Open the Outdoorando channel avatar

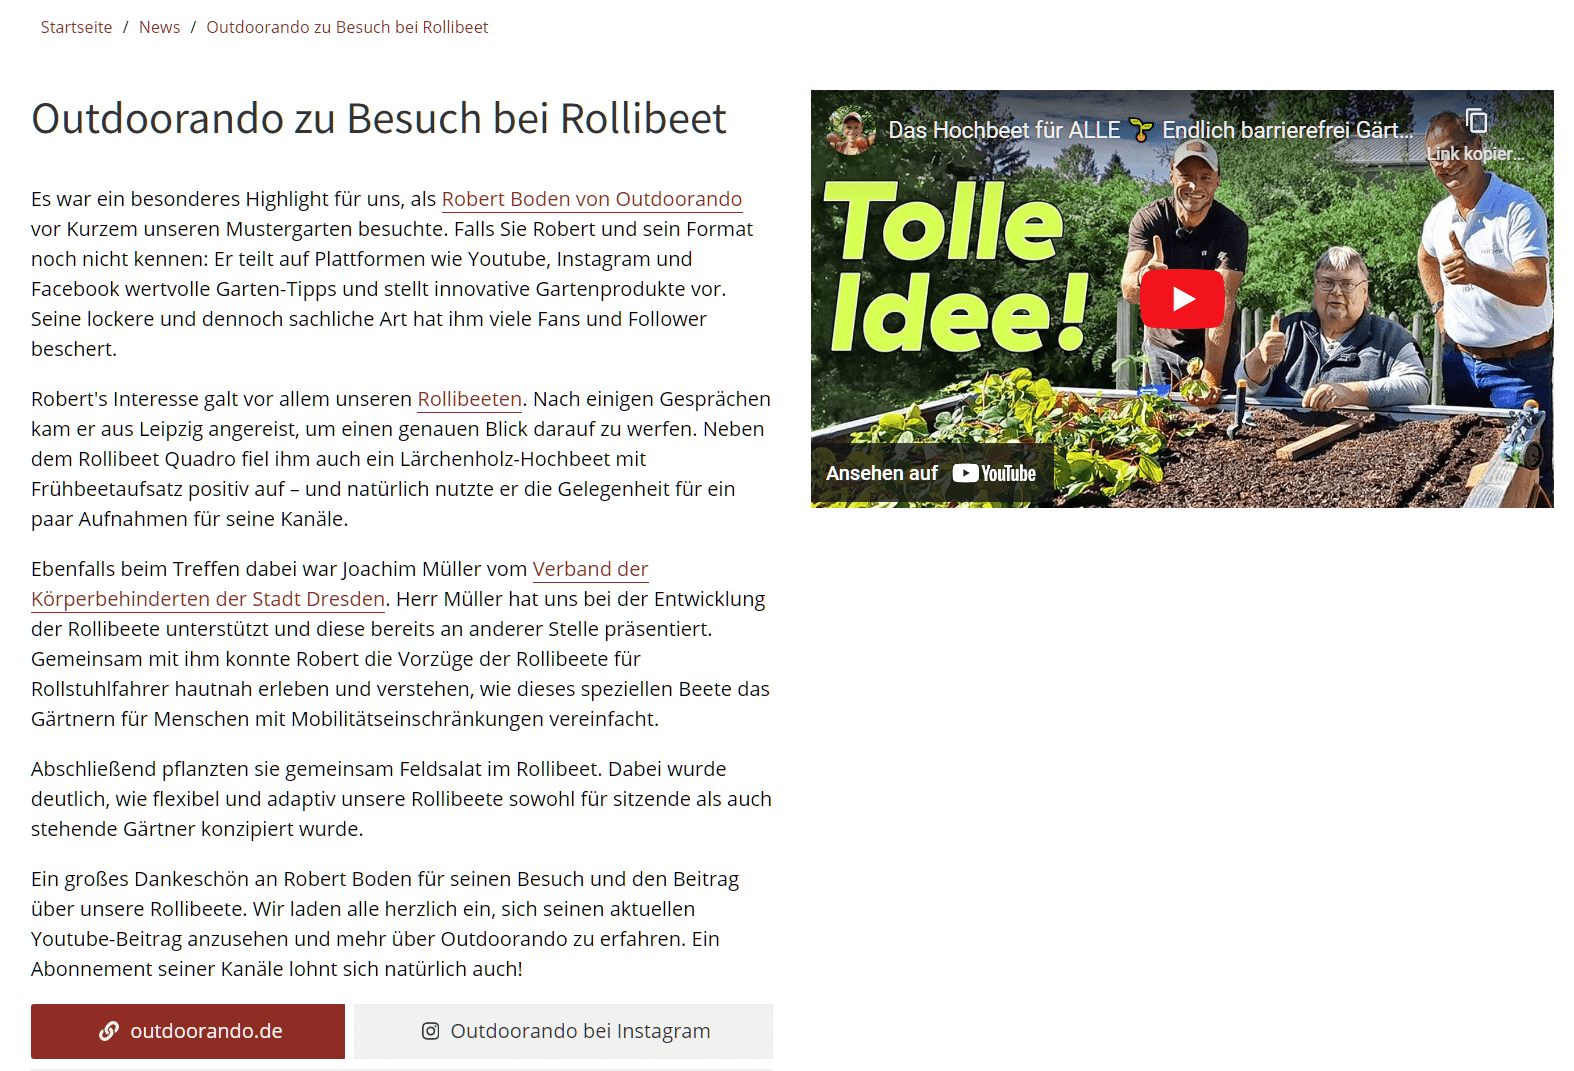(x=851, y=130)
